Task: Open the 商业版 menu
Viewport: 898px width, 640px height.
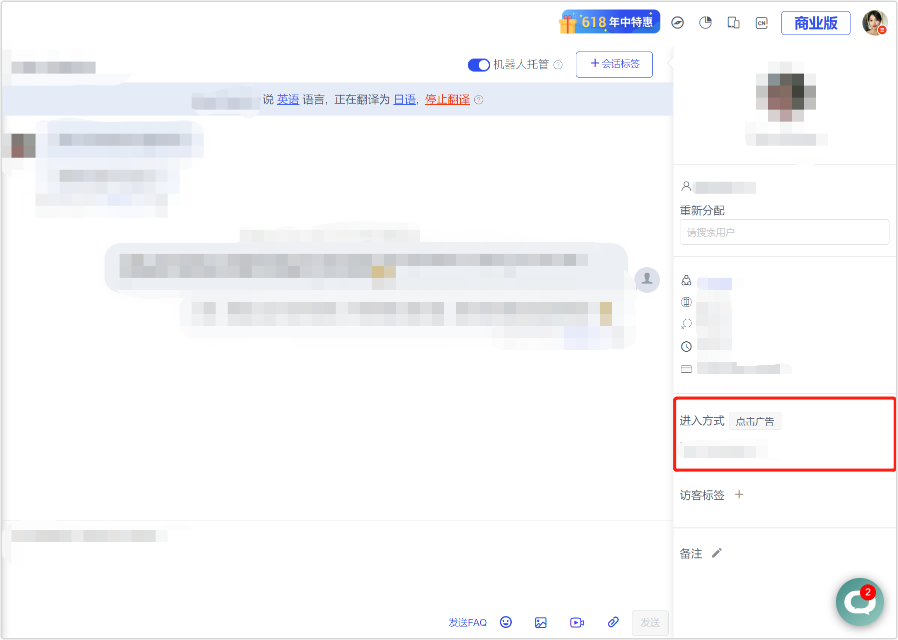Action: pyautogui.click(x=815, y=22)
